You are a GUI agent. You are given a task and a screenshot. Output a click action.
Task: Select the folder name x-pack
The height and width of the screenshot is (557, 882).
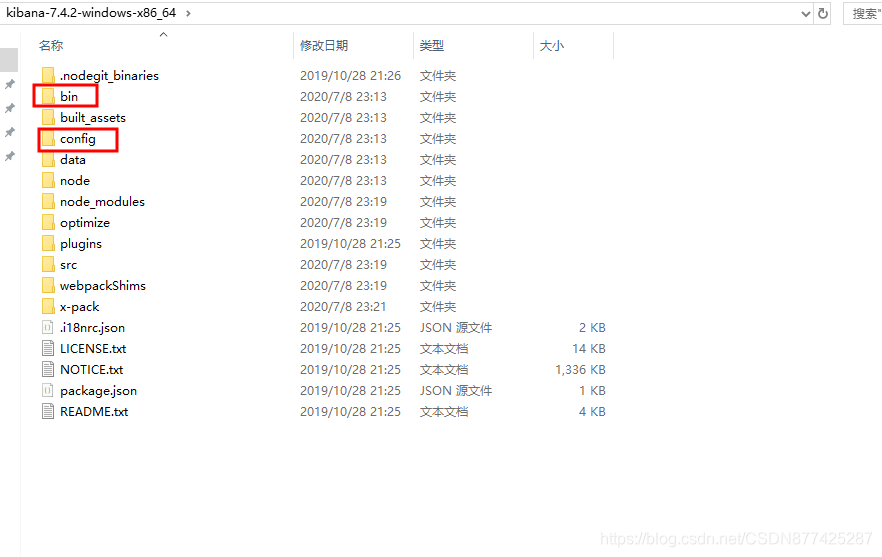(x=79, y=307)
